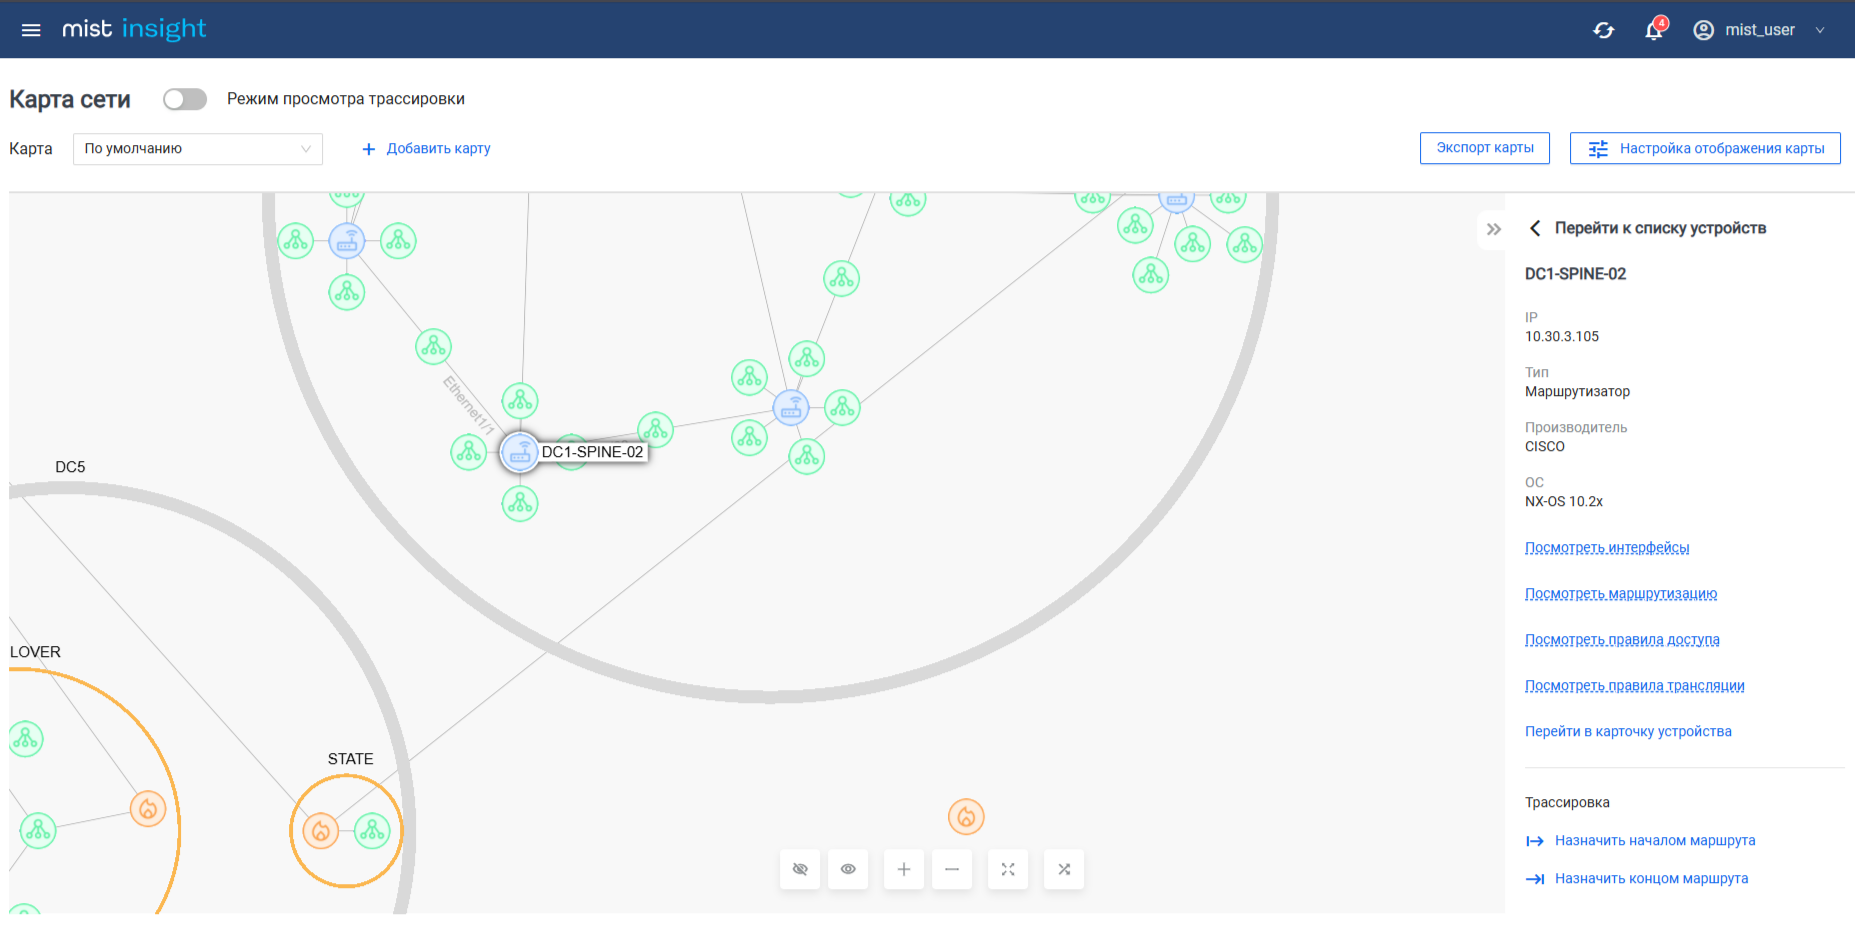1855x928 pixels.
Task: Open 'Настройка отображения карты' settings
Action: 1705,148
